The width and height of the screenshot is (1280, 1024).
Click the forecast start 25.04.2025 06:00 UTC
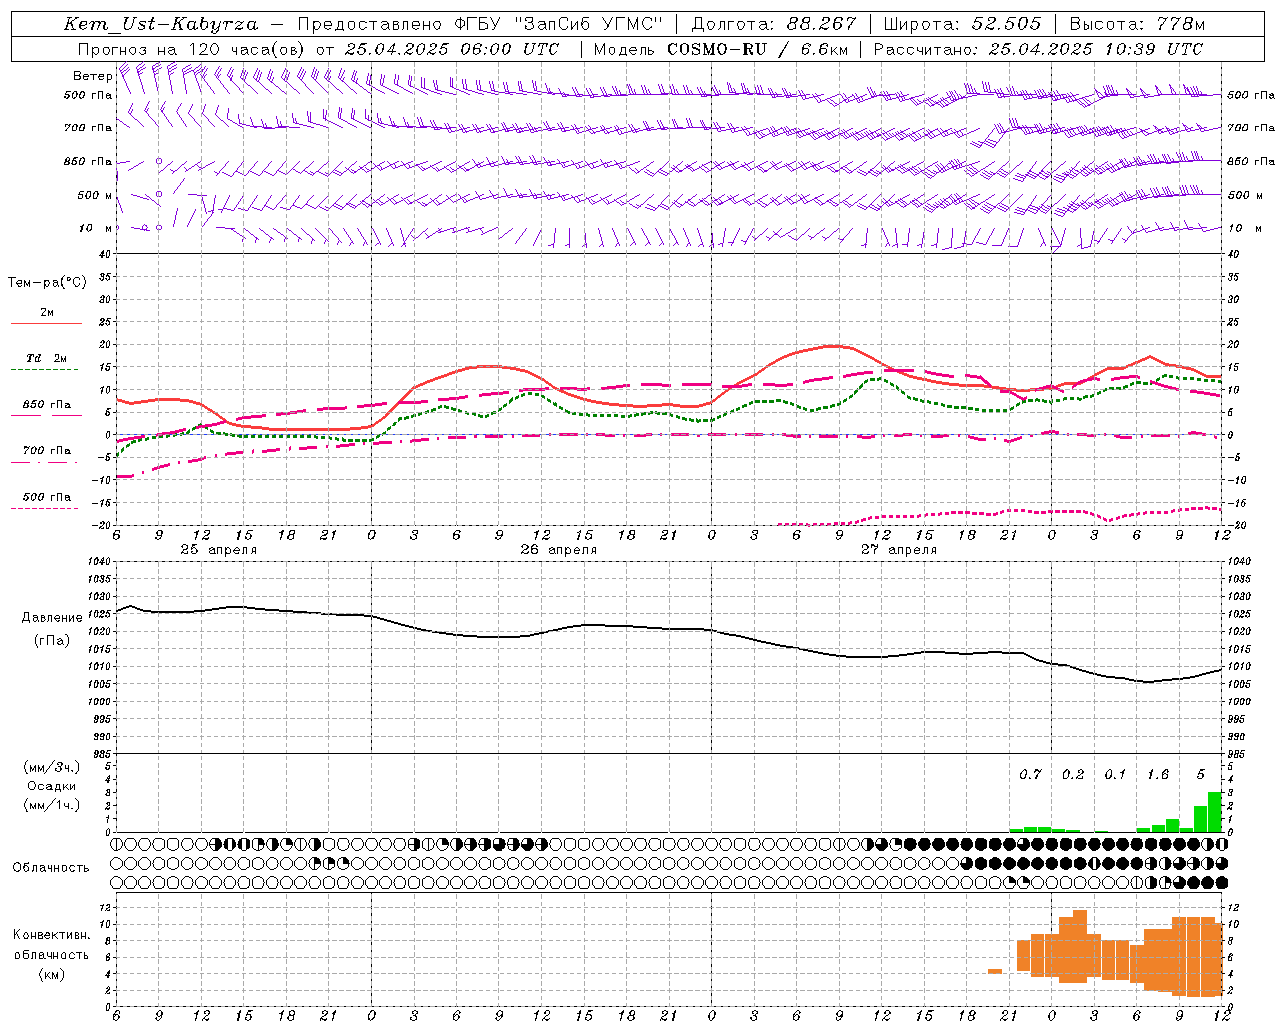pyautogui.click(x=452, y=49)
